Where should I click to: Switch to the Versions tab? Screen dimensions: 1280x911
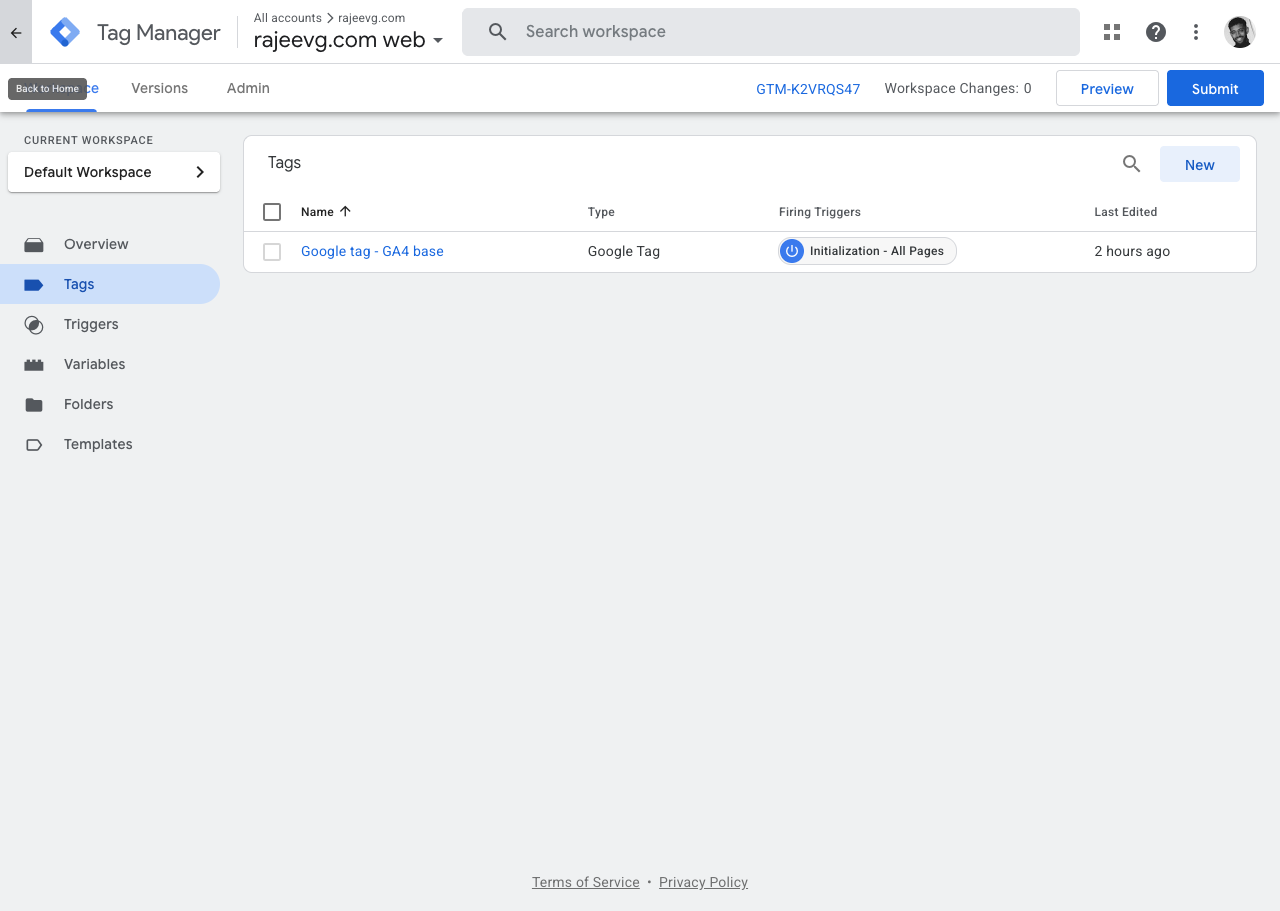coord(159,88)
